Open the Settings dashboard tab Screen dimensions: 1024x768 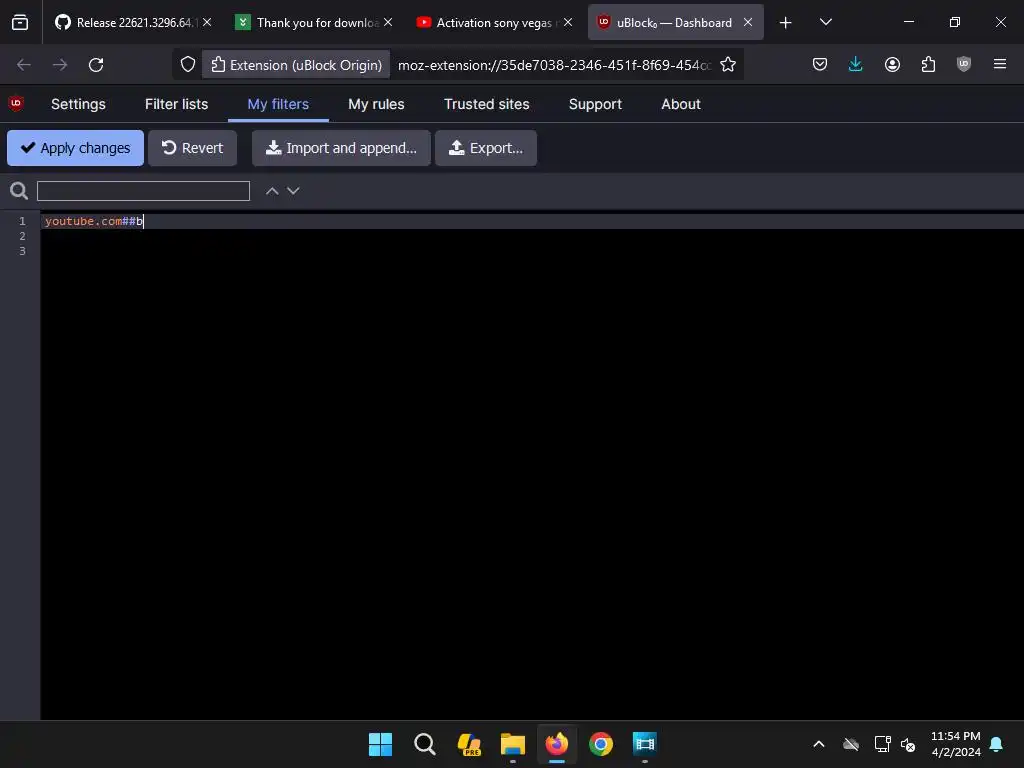click(x=78, y=104)
